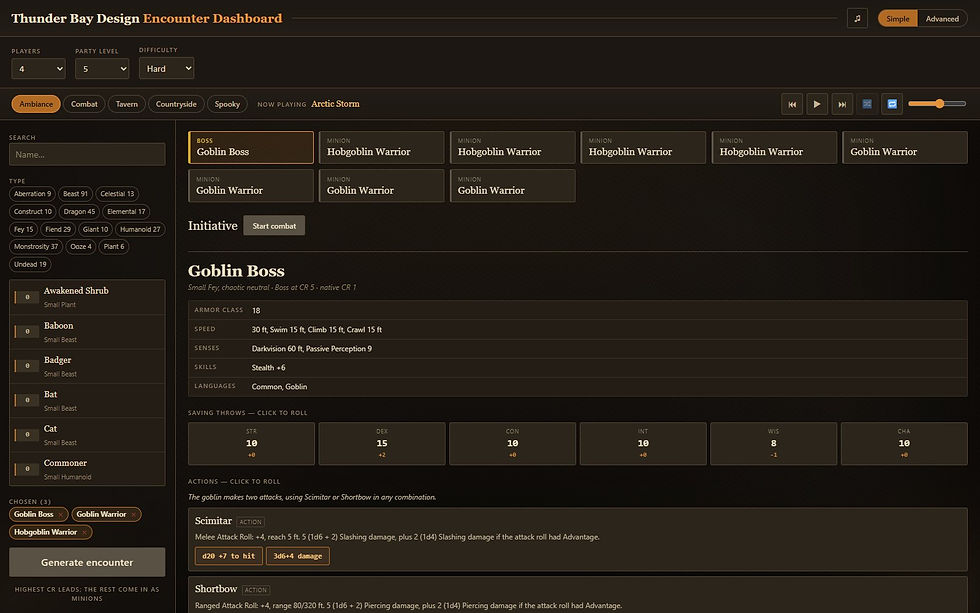Screen dimensions: 980x613
Task: Filter creatures by Beast type
Action: coord(76,194)
